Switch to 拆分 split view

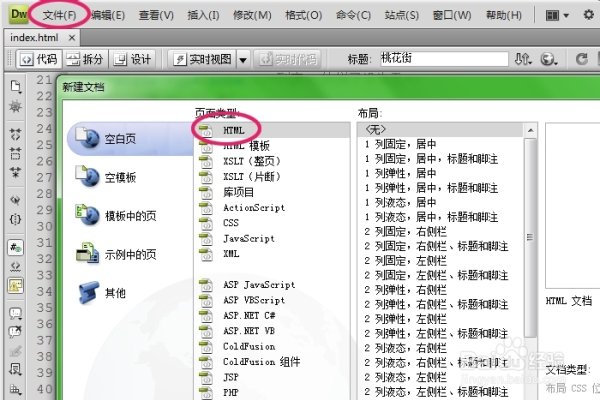pos(86,59)
